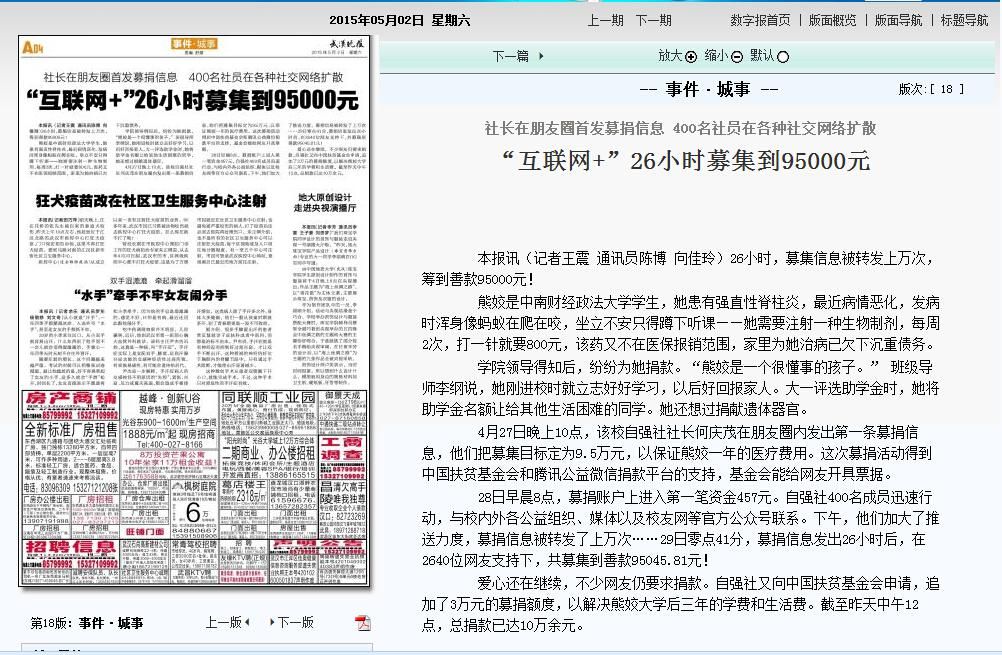Open 标题导航 headline navigation
Screen dimensions: 1002x655
tap(964, 20)
